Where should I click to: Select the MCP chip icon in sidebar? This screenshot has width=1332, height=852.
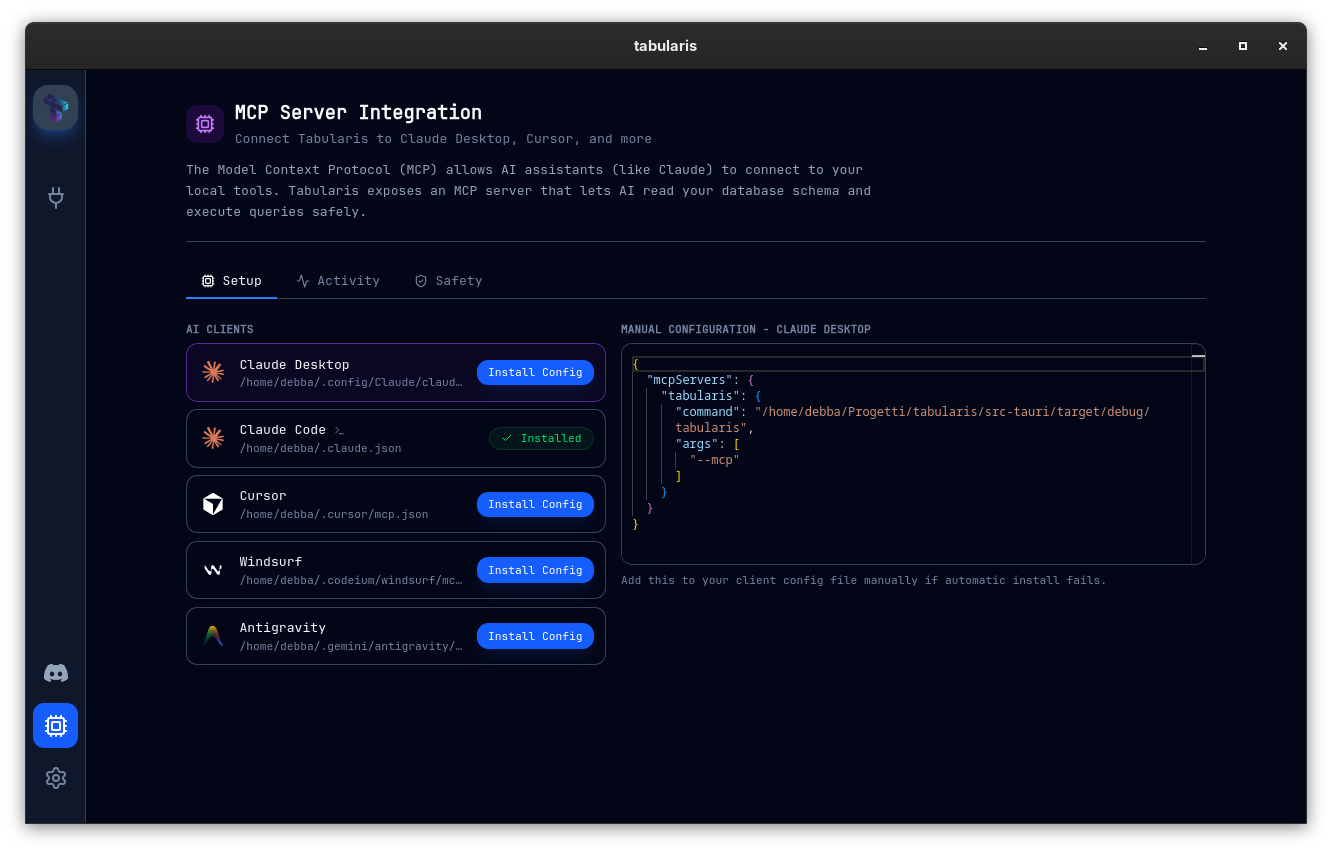(x=55, y=725)
